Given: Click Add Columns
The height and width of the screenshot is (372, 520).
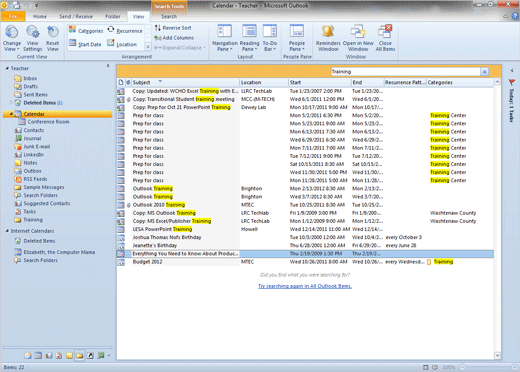Looking at the screenshot, I should pos(174,38).
